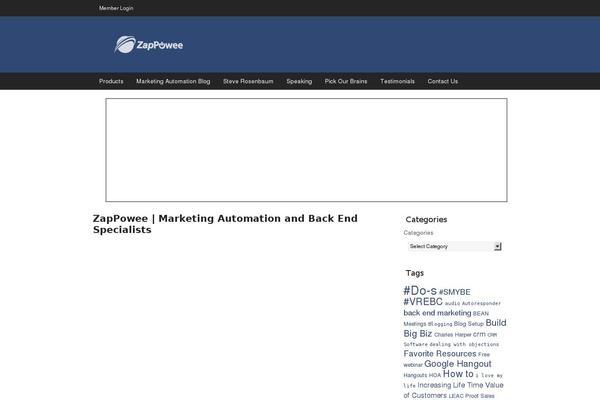Click the Free webinar tag

click(447, 360)
